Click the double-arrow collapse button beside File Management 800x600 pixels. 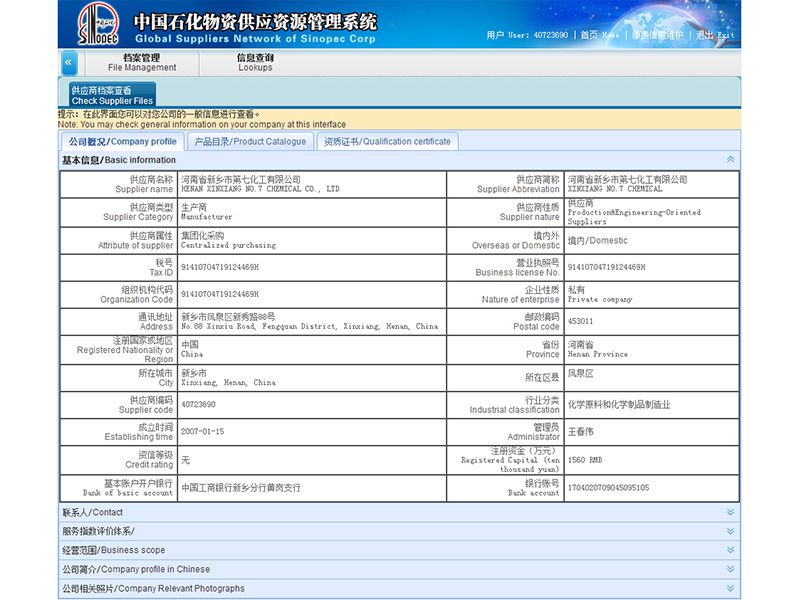[x=68, y=63]
